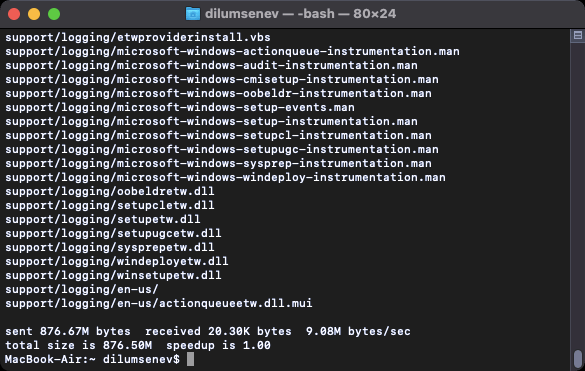Click the line 'support/logging/setupcletw.dll'
585x371 pixels.
pyautogui.click(x=110, y=205)
